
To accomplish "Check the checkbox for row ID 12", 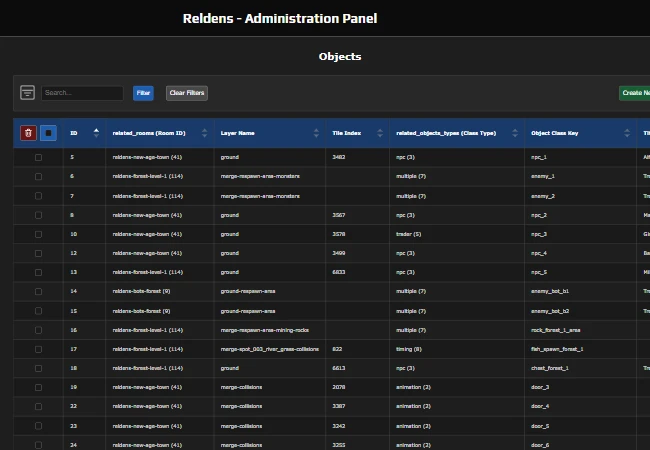I will [39, 253].
